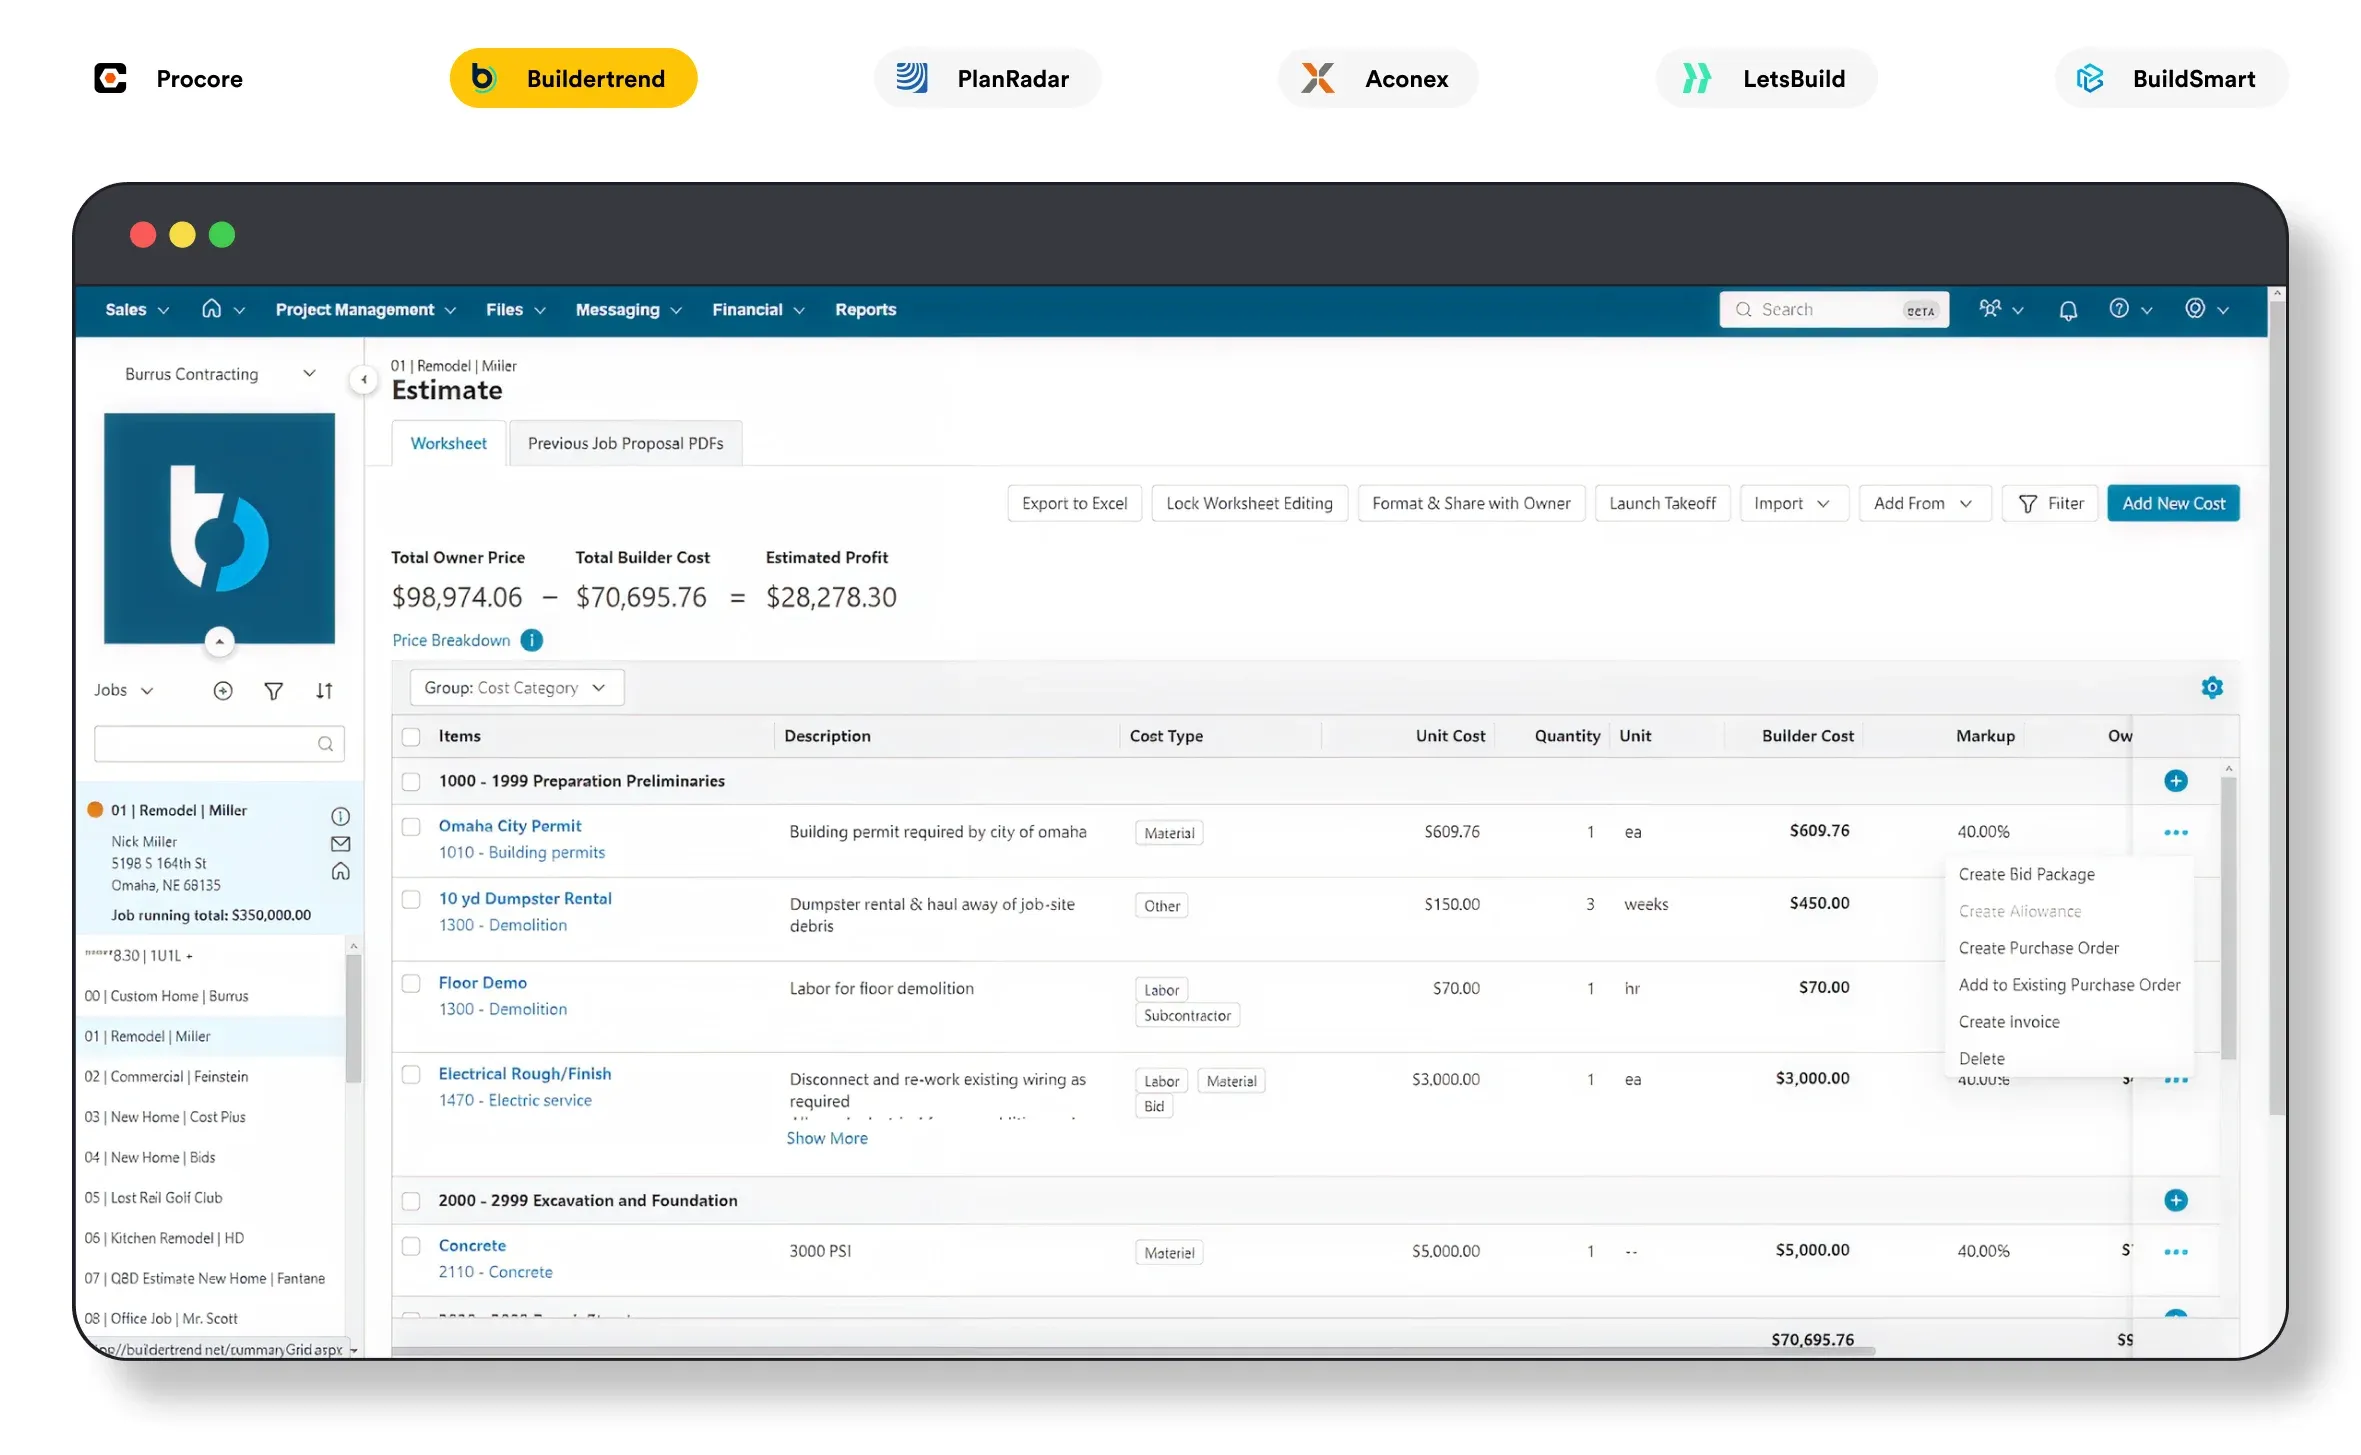Viewport: 2361px width, 1455px height.
Task: Check the Electrical Rough/Finish checkbox
Action: click(x=411, y=1074)
